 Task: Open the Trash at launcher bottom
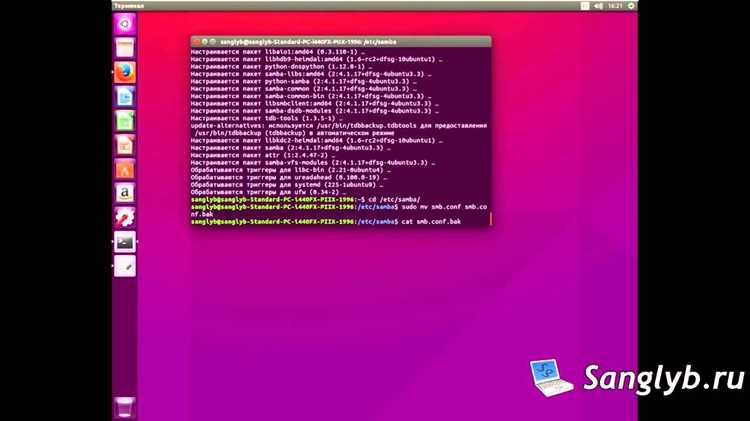[125, 408]
